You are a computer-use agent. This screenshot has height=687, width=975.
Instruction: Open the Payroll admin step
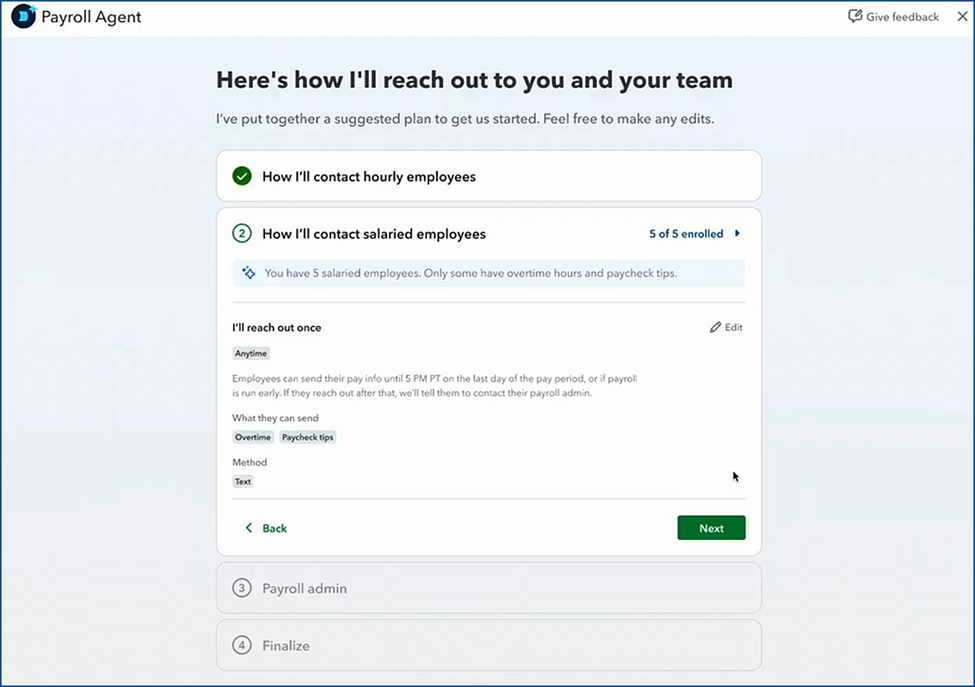489,588
